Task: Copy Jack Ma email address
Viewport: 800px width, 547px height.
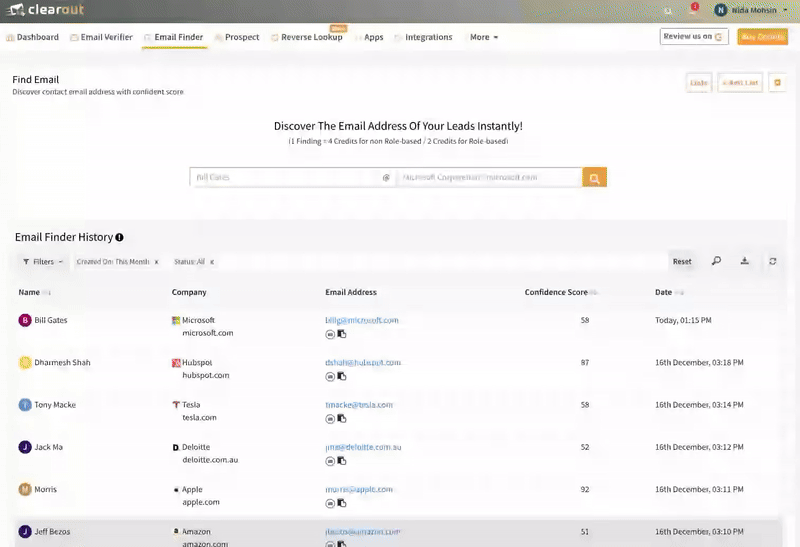Action: pos(342,461)
